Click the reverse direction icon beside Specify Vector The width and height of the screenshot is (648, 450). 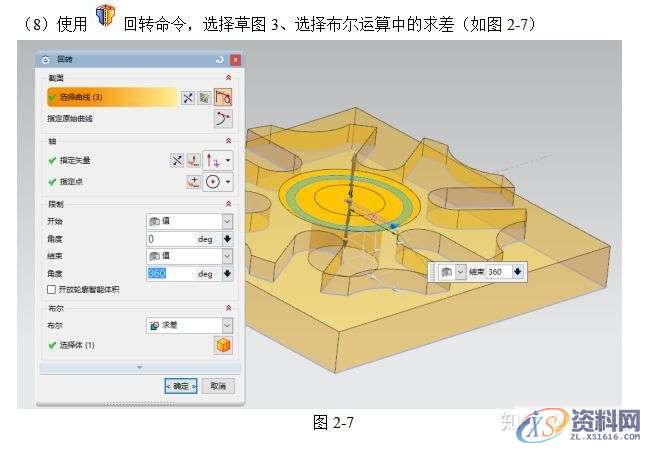pyautogui.click(x=177, y=160)
